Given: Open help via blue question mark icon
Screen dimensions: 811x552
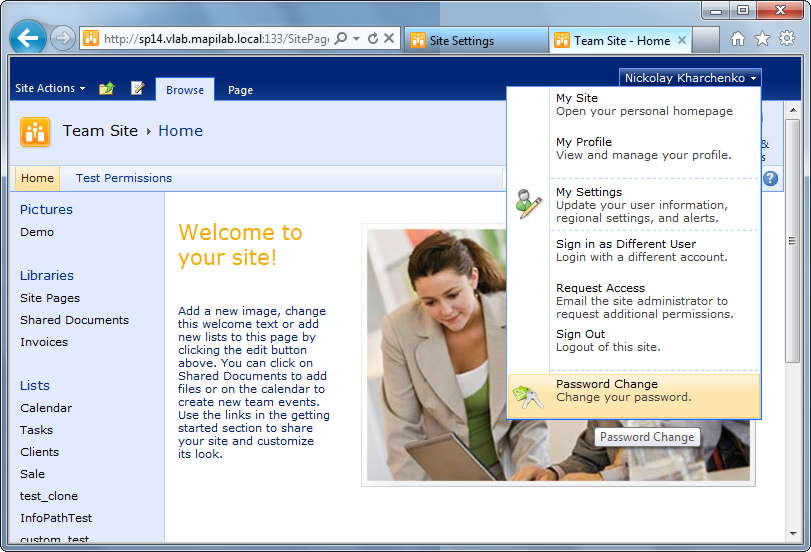Looking at the screenshot, I should [x=770, y=178].
